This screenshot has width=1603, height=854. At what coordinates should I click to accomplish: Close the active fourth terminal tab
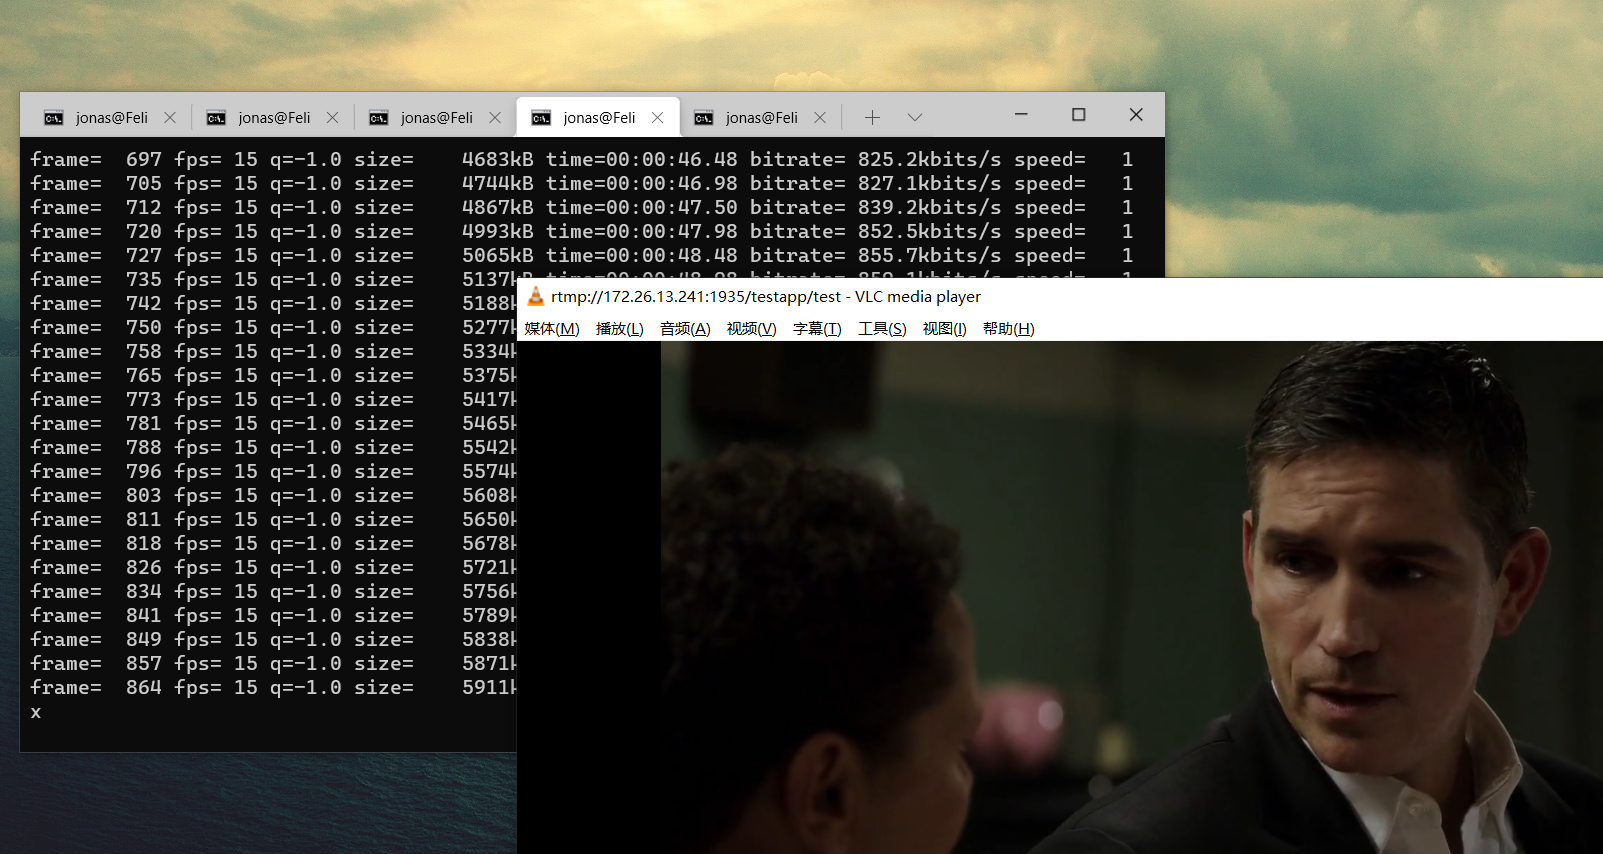(x=657, y=118)
